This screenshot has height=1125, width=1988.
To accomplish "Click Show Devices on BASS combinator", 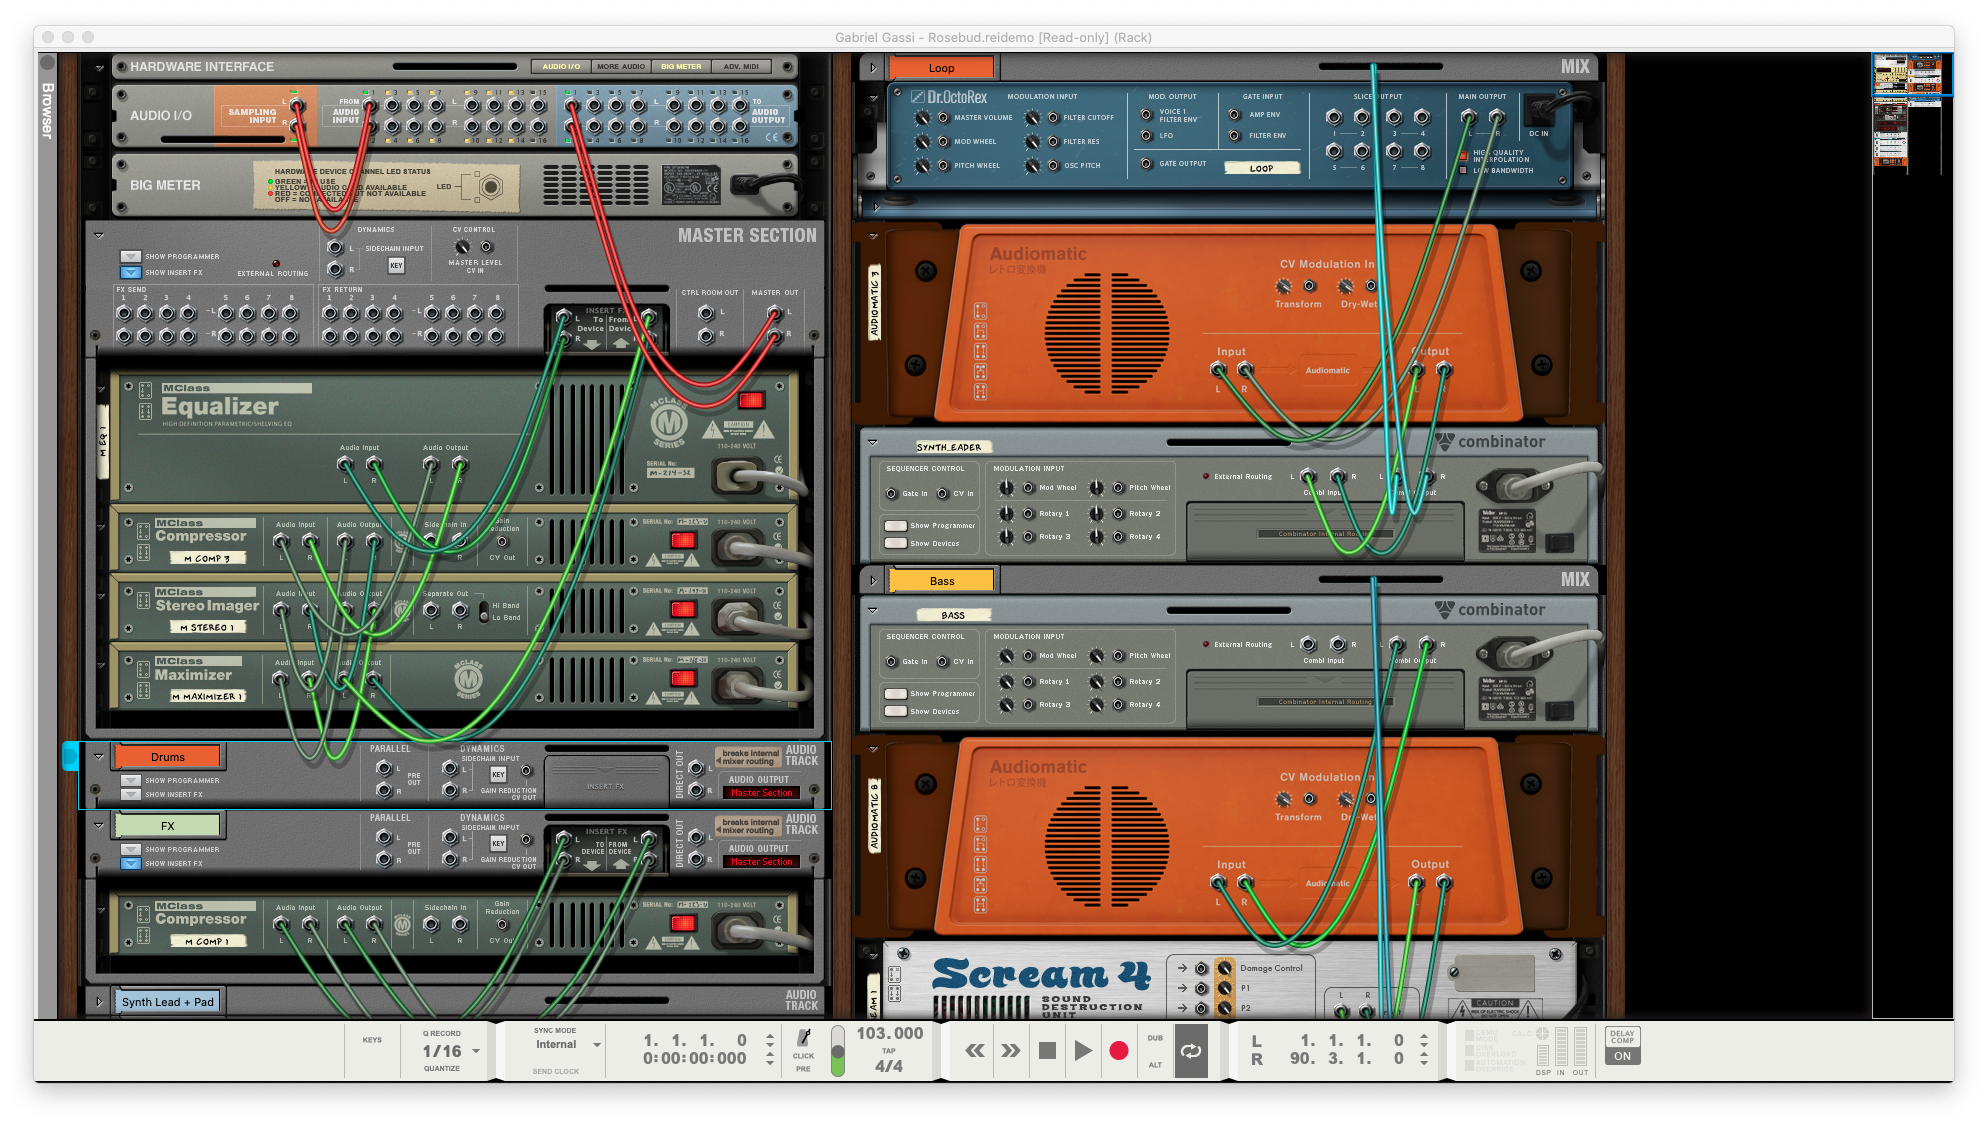I will [x=896, y=711].
